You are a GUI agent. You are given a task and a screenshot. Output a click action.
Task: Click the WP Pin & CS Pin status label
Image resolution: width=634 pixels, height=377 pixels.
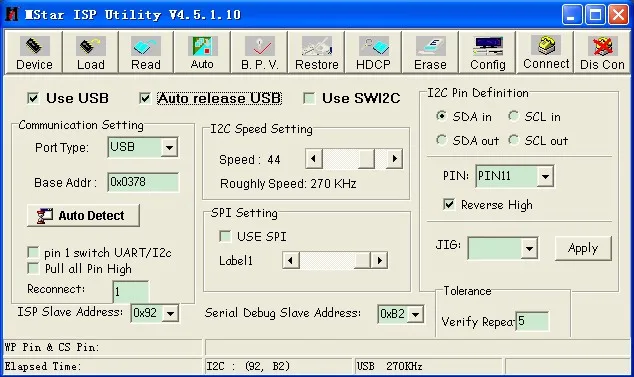tap(51, 347)
